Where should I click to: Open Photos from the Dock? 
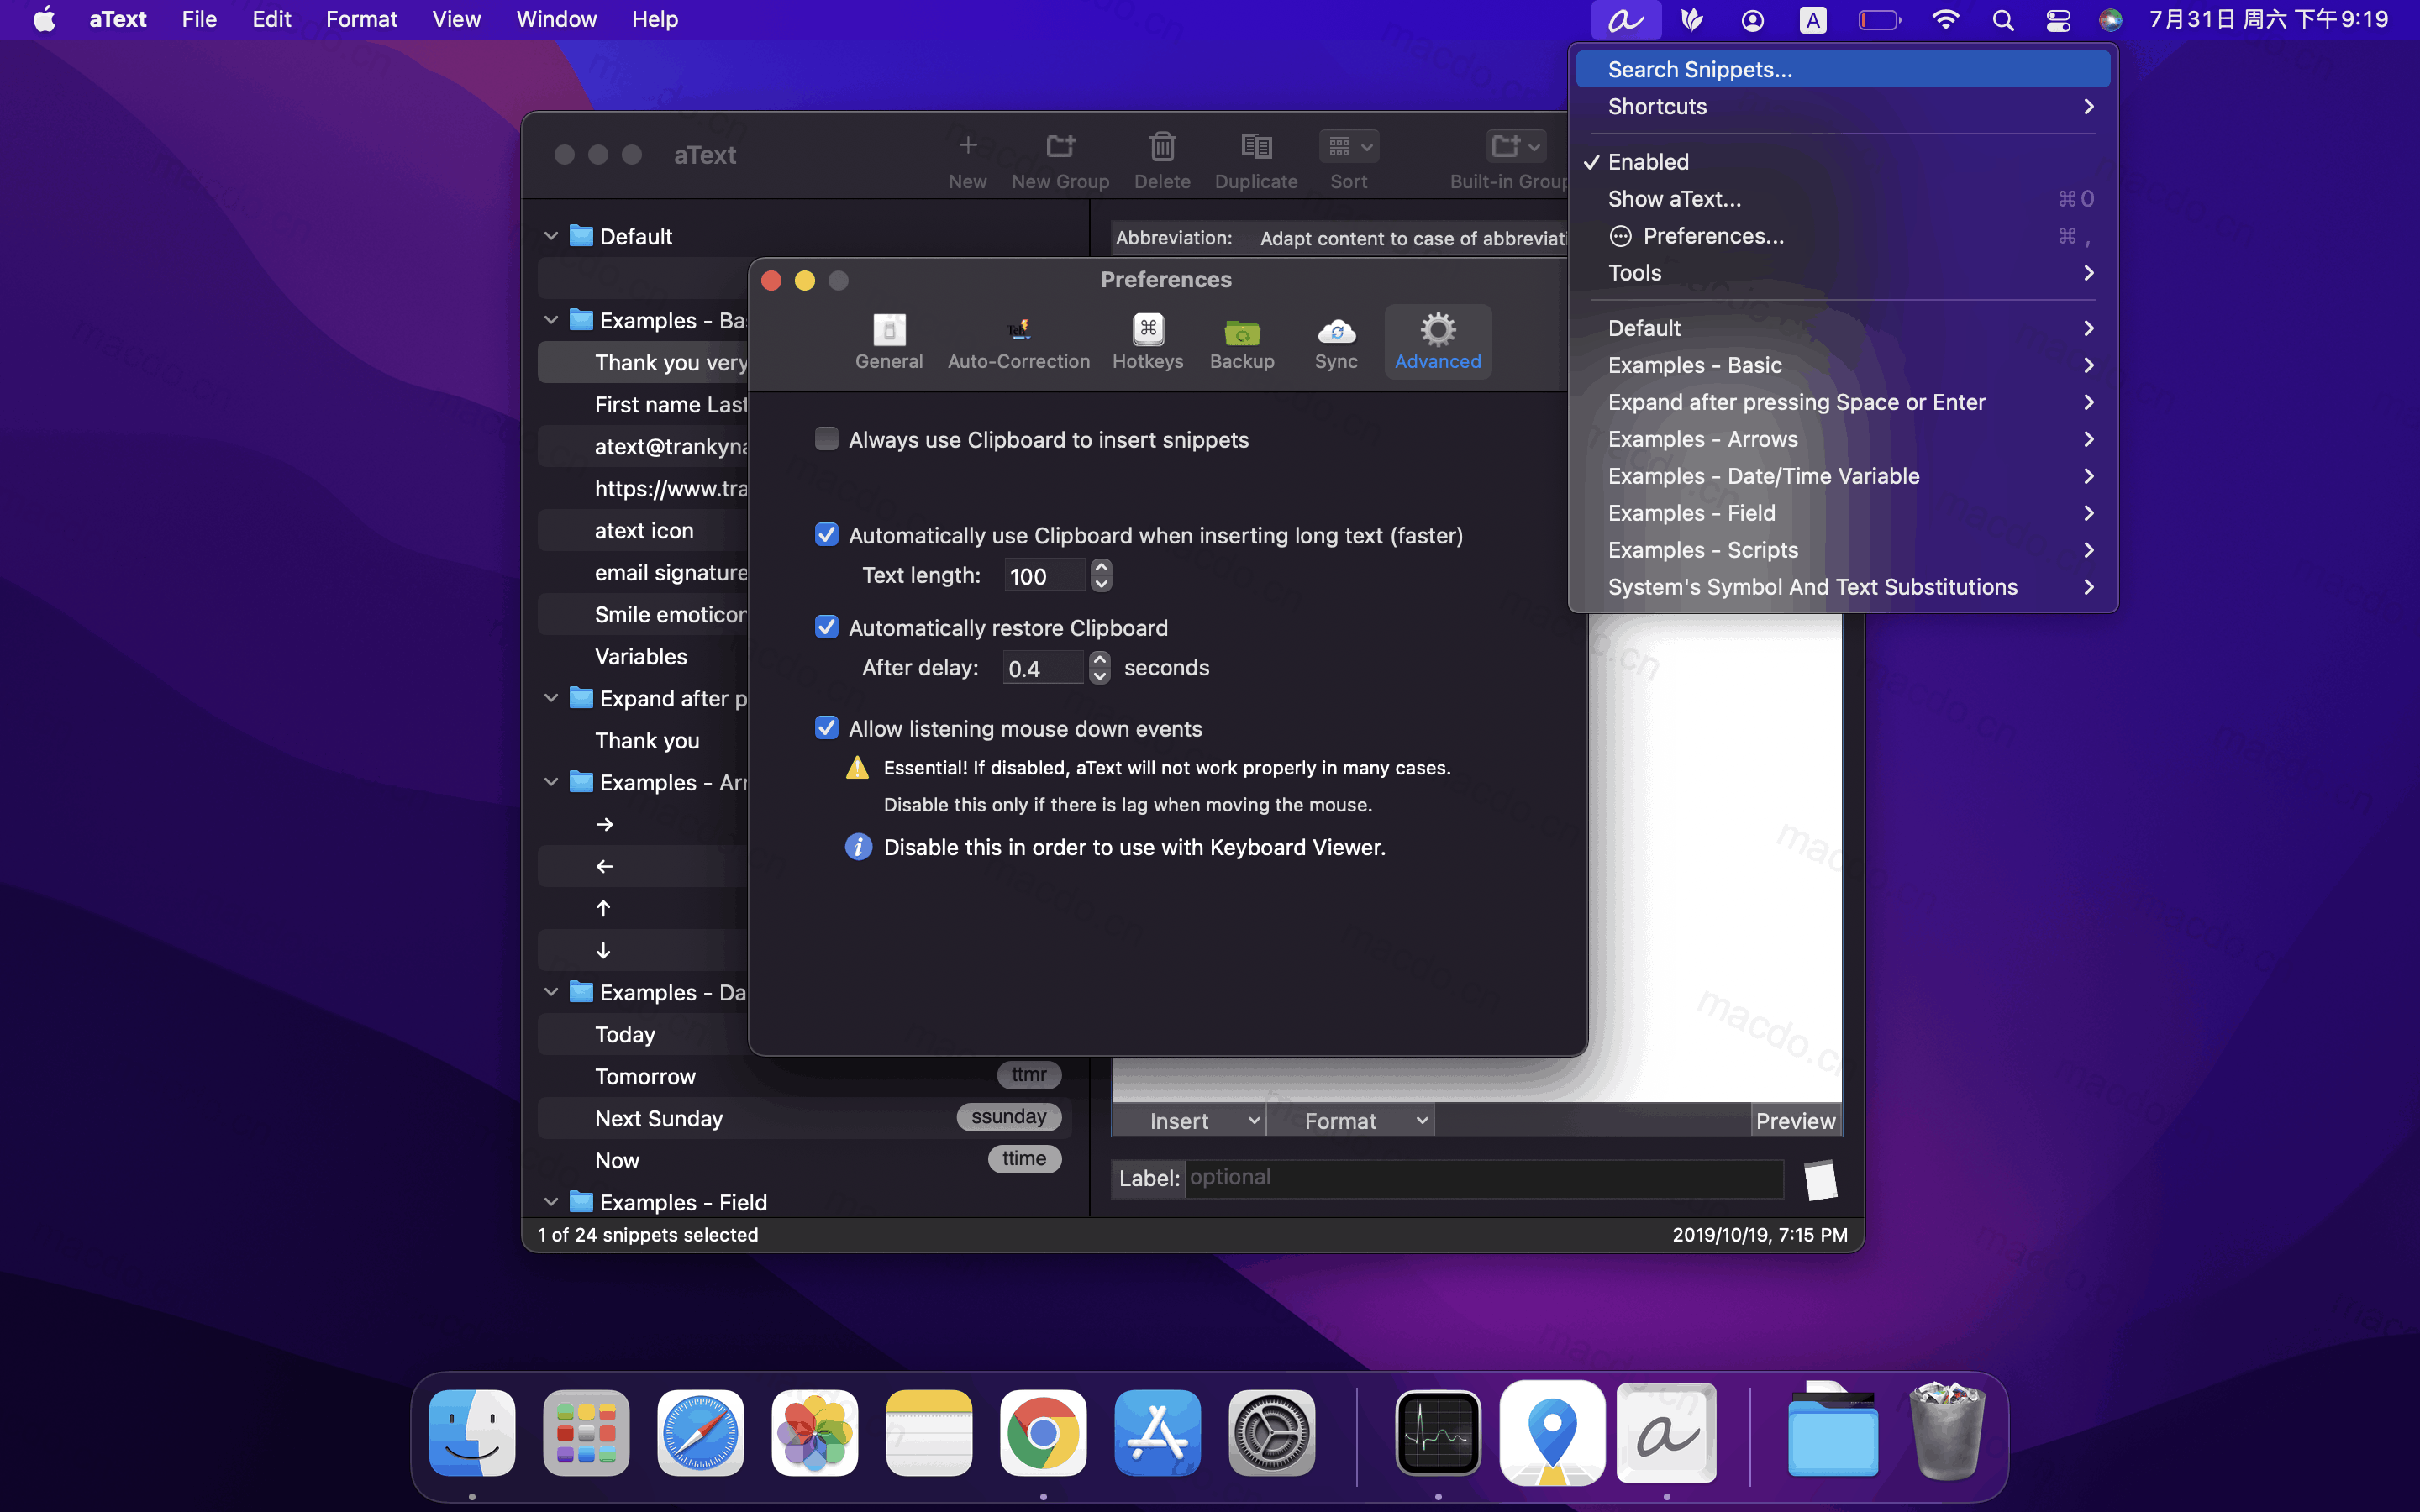814,1432
